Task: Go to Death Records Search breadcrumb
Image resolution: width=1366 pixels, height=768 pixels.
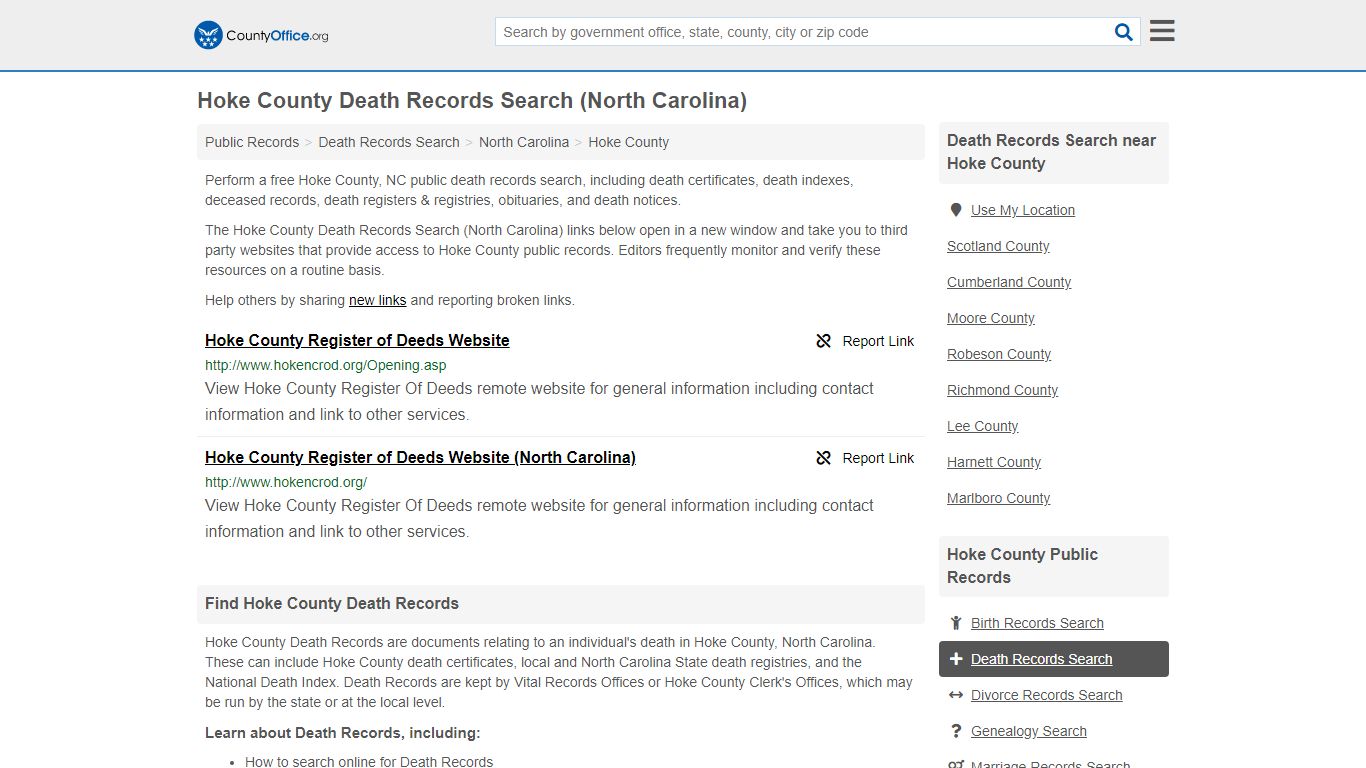Action: (x=389, y=142)
